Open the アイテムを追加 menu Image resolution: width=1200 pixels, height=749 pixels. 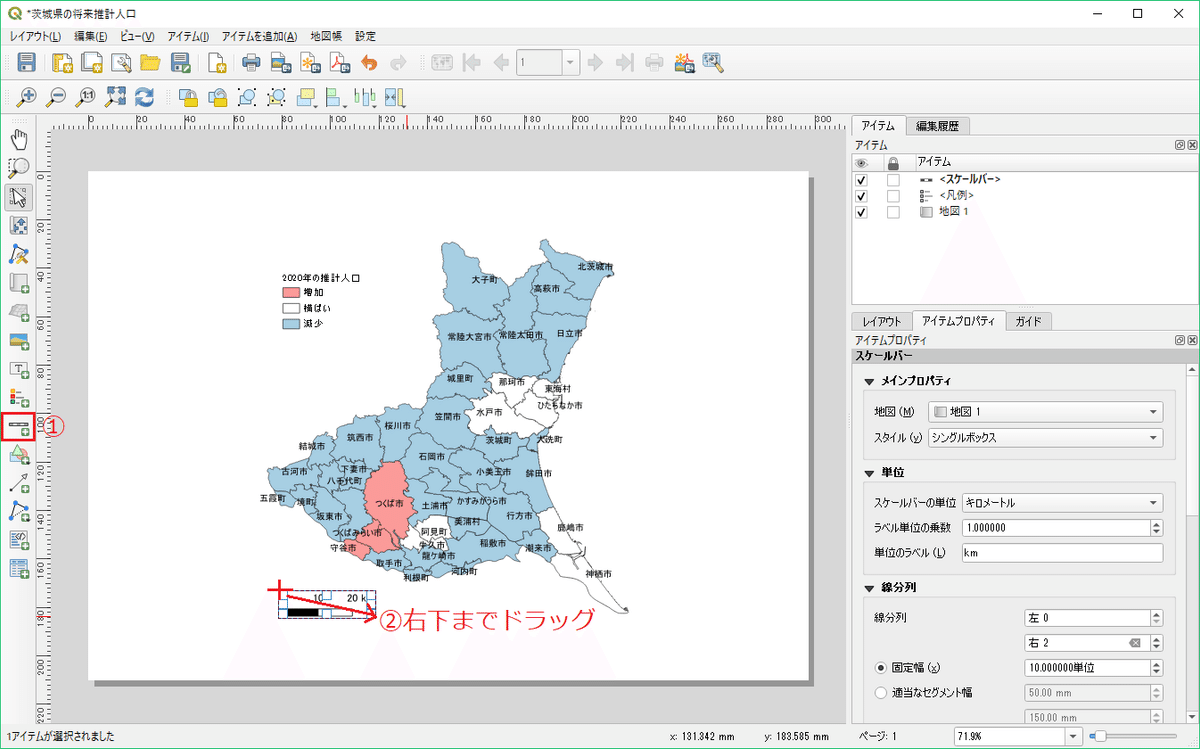tap(259, 36)
